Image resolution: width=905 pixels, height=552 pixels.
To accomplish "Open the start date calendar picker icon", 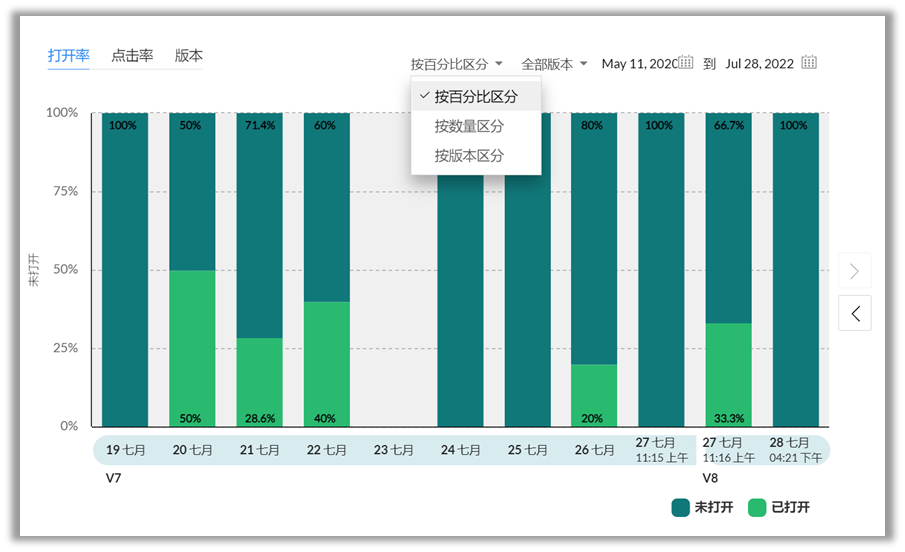I will pyautogui.click(x=685, y=63).
